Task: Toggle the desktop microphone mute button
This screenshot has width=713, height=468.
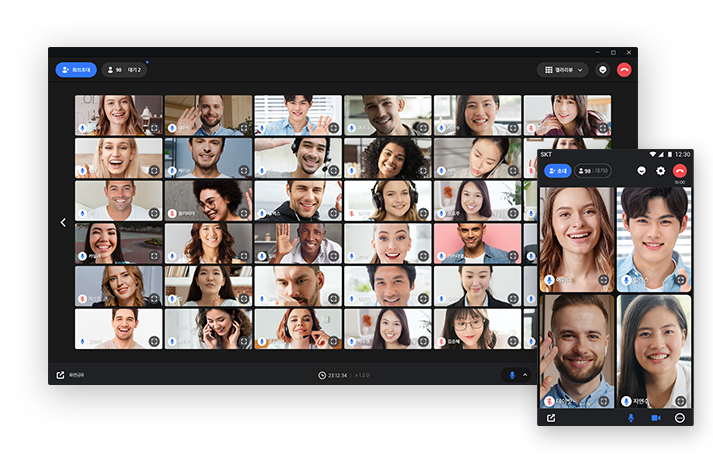Action: pyautogui.click(x=512, y=375)
